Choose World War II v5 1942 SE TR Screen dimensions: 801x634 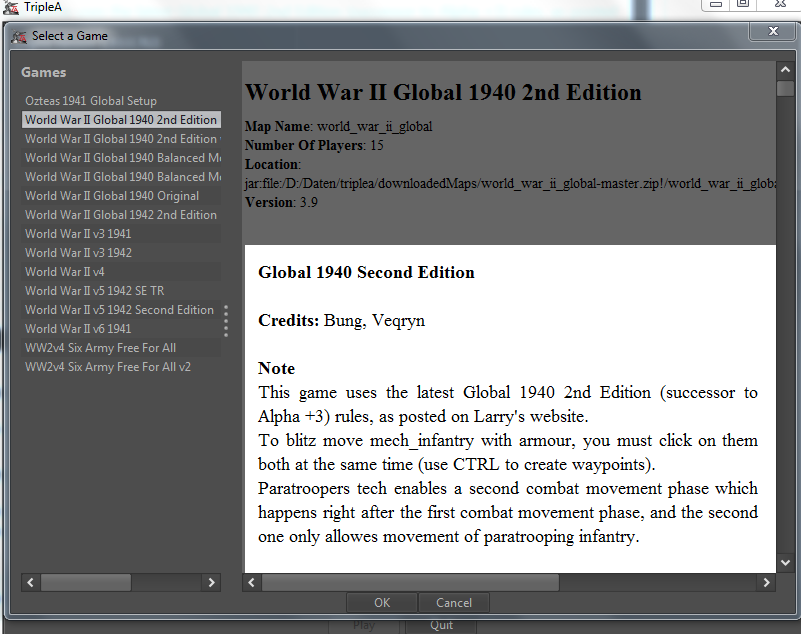point(121,290)
